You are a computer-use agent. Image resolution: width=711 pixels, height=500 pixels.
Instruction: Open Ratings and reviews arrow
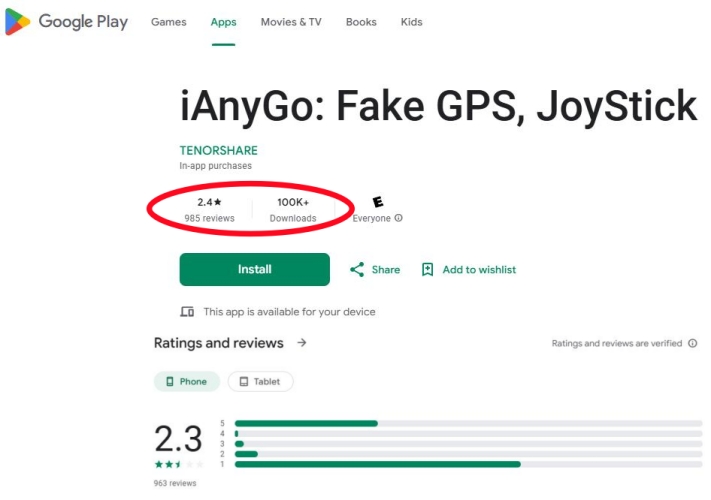coord(302,343)
